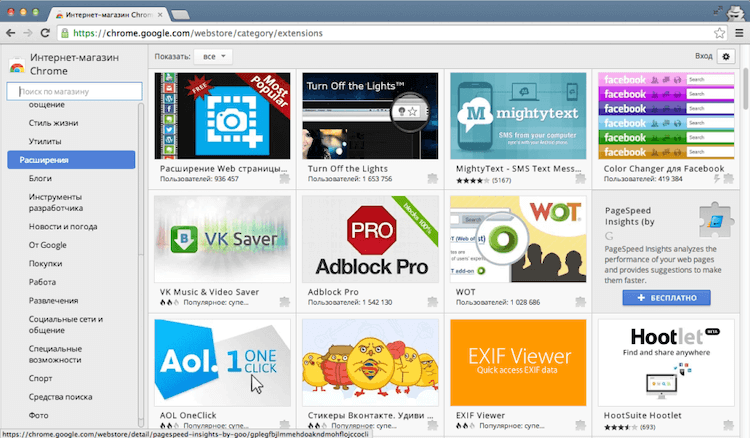Click the green lock icon in address bar
The height and width of the screenshot is (438, 750).
tap(65, 33)
